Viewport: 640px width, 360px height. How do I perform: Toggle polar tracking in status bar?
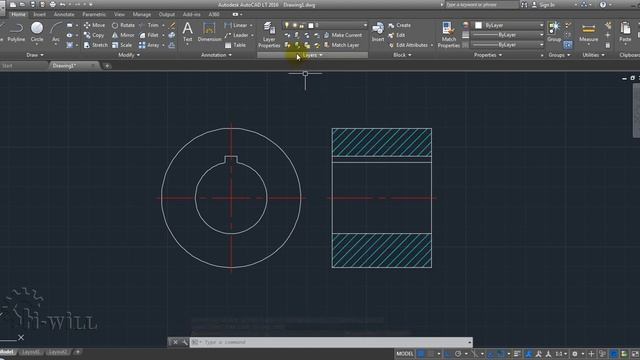[458, 354]
